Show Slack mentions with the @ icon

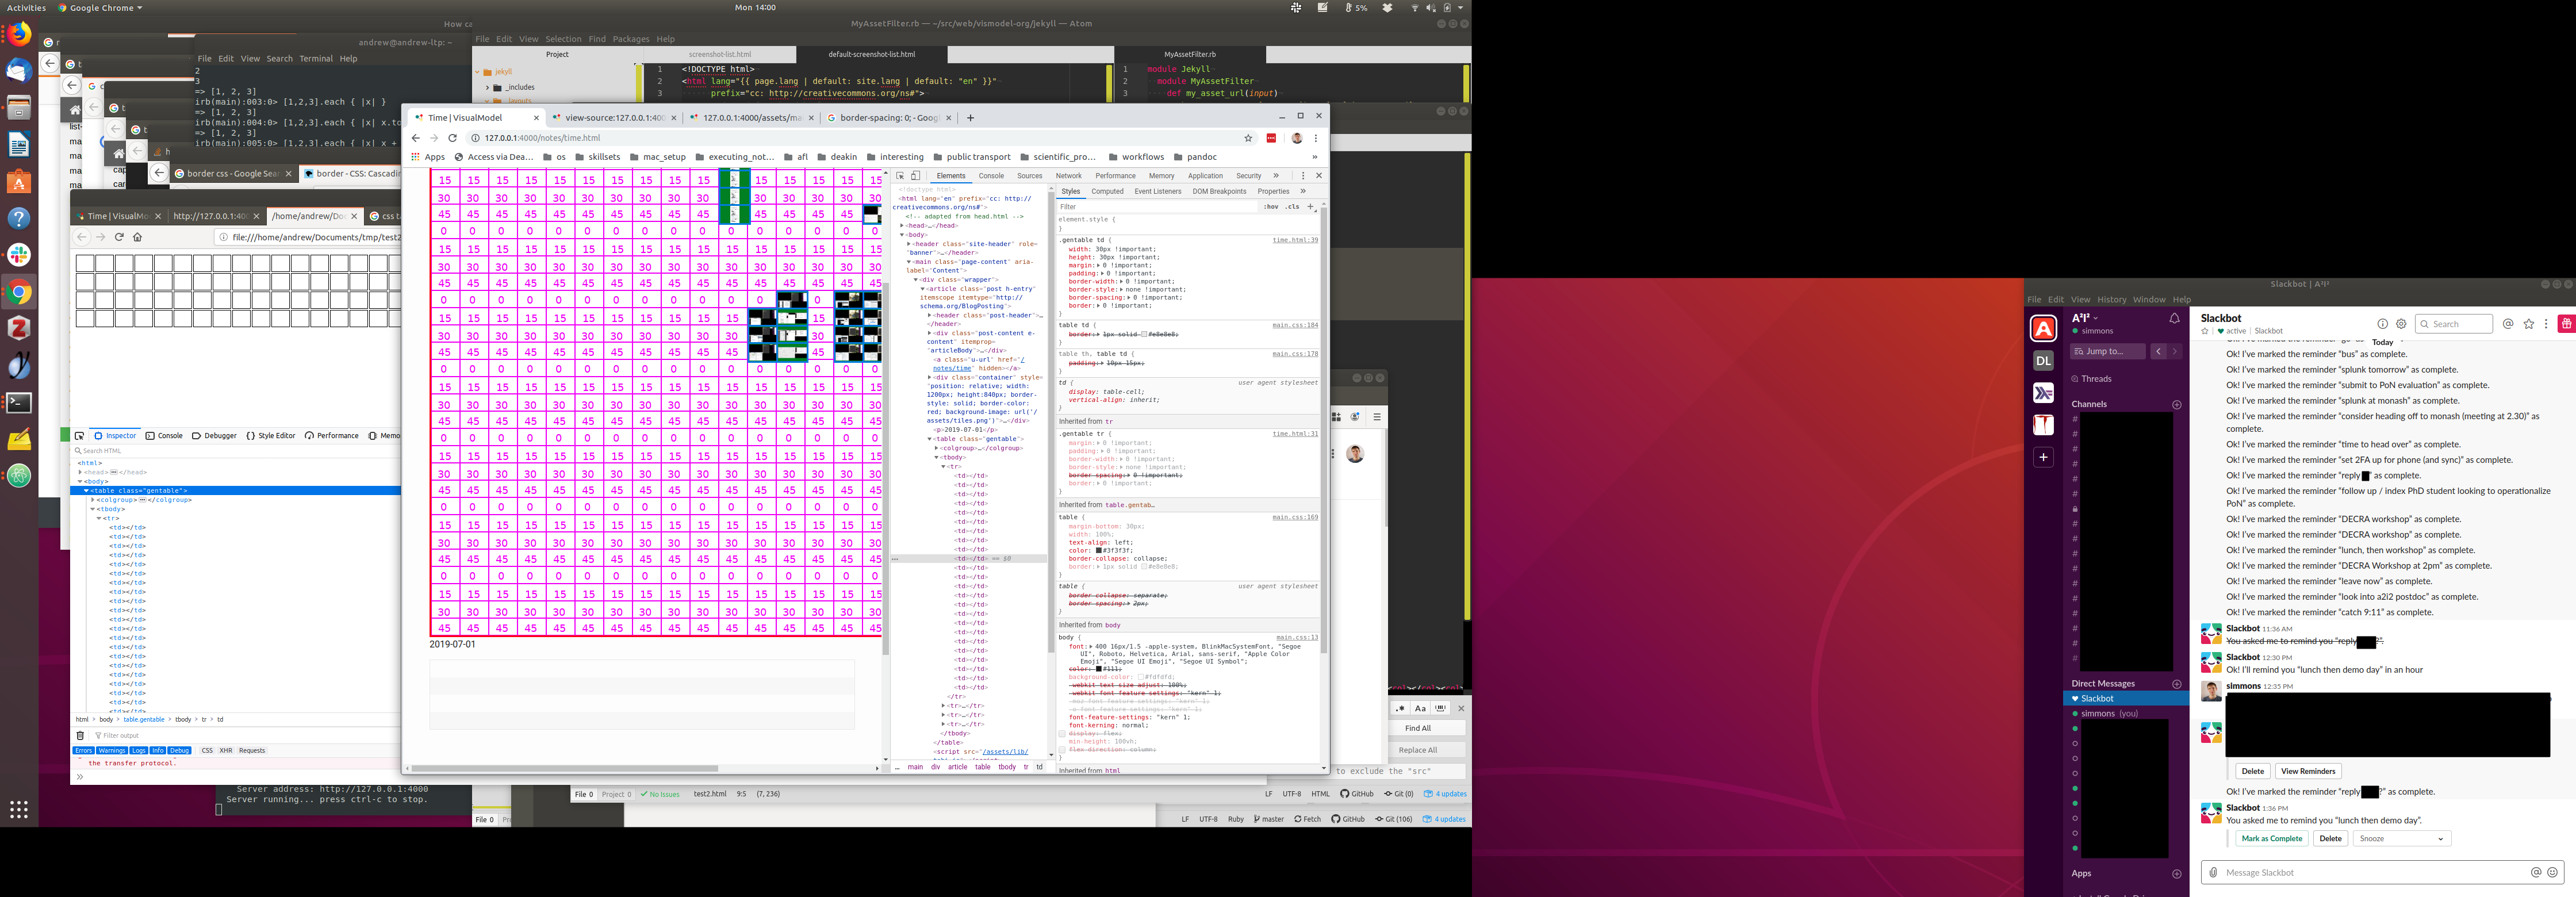coord(2508,324)
